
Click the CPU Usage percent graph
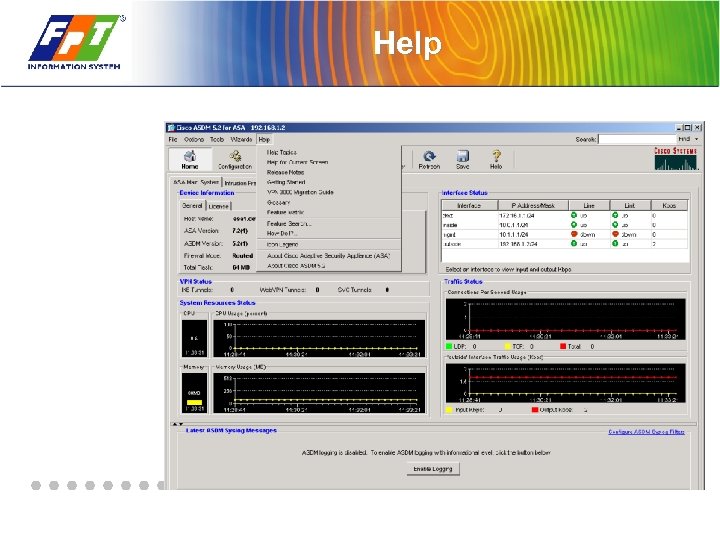click(x=319, y=339)
